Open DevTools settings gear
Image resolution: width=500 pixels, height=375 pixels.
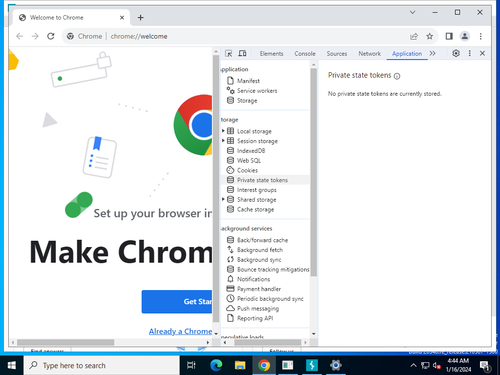[456, 53]
